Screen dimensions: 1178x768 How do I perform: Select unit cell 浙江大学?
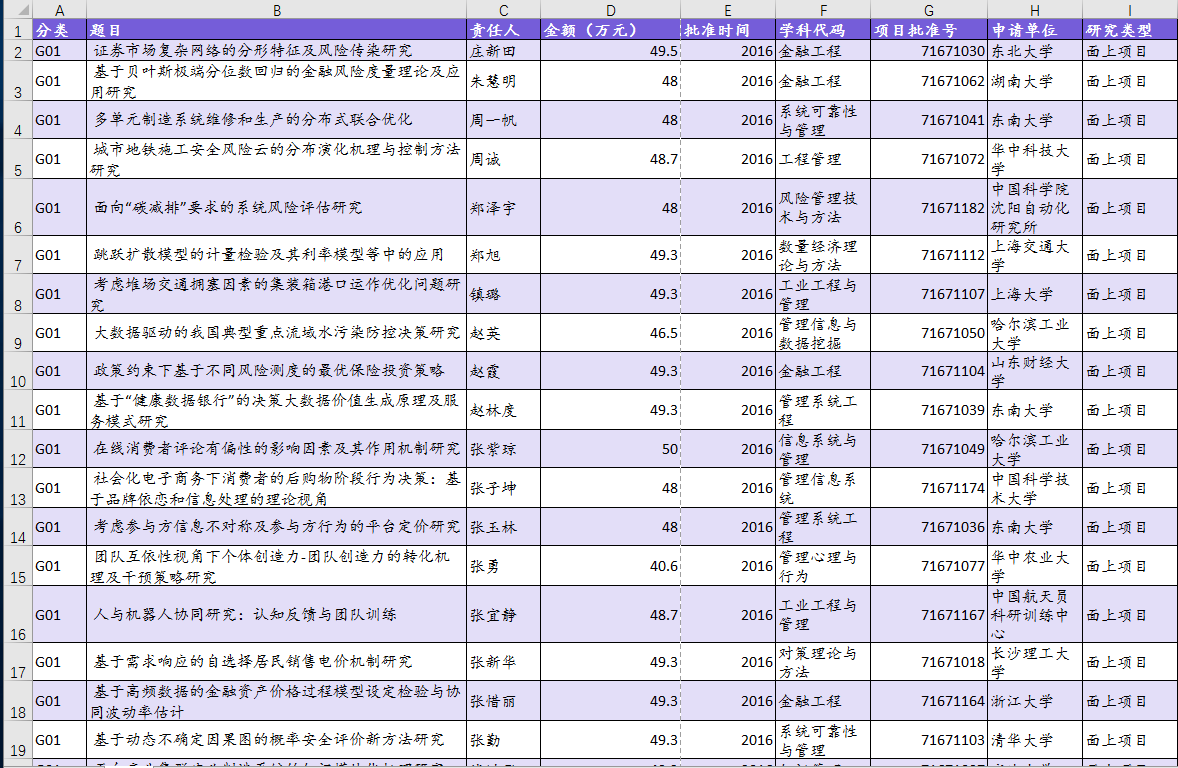pos(1035,701)
